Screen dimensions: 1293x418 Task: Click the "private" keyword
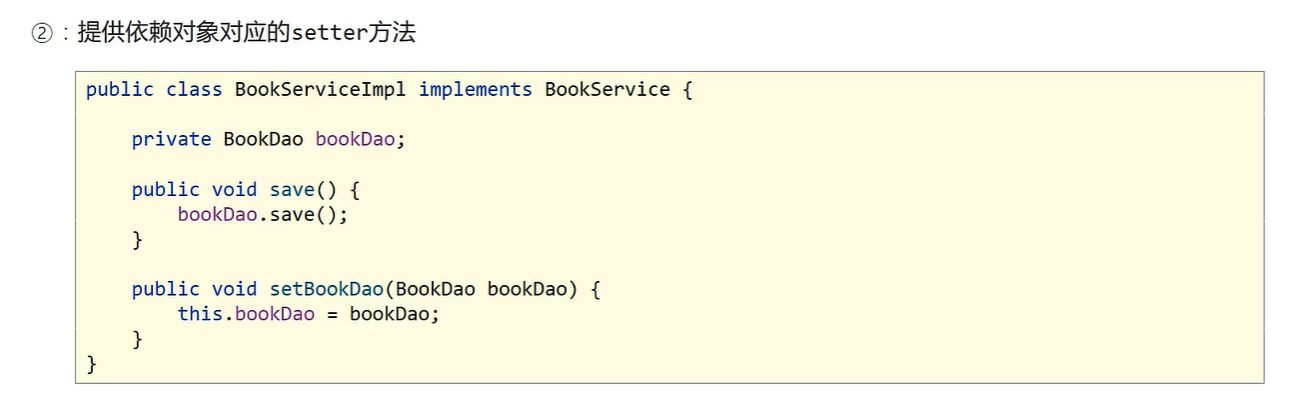click(x=171, y=139)
